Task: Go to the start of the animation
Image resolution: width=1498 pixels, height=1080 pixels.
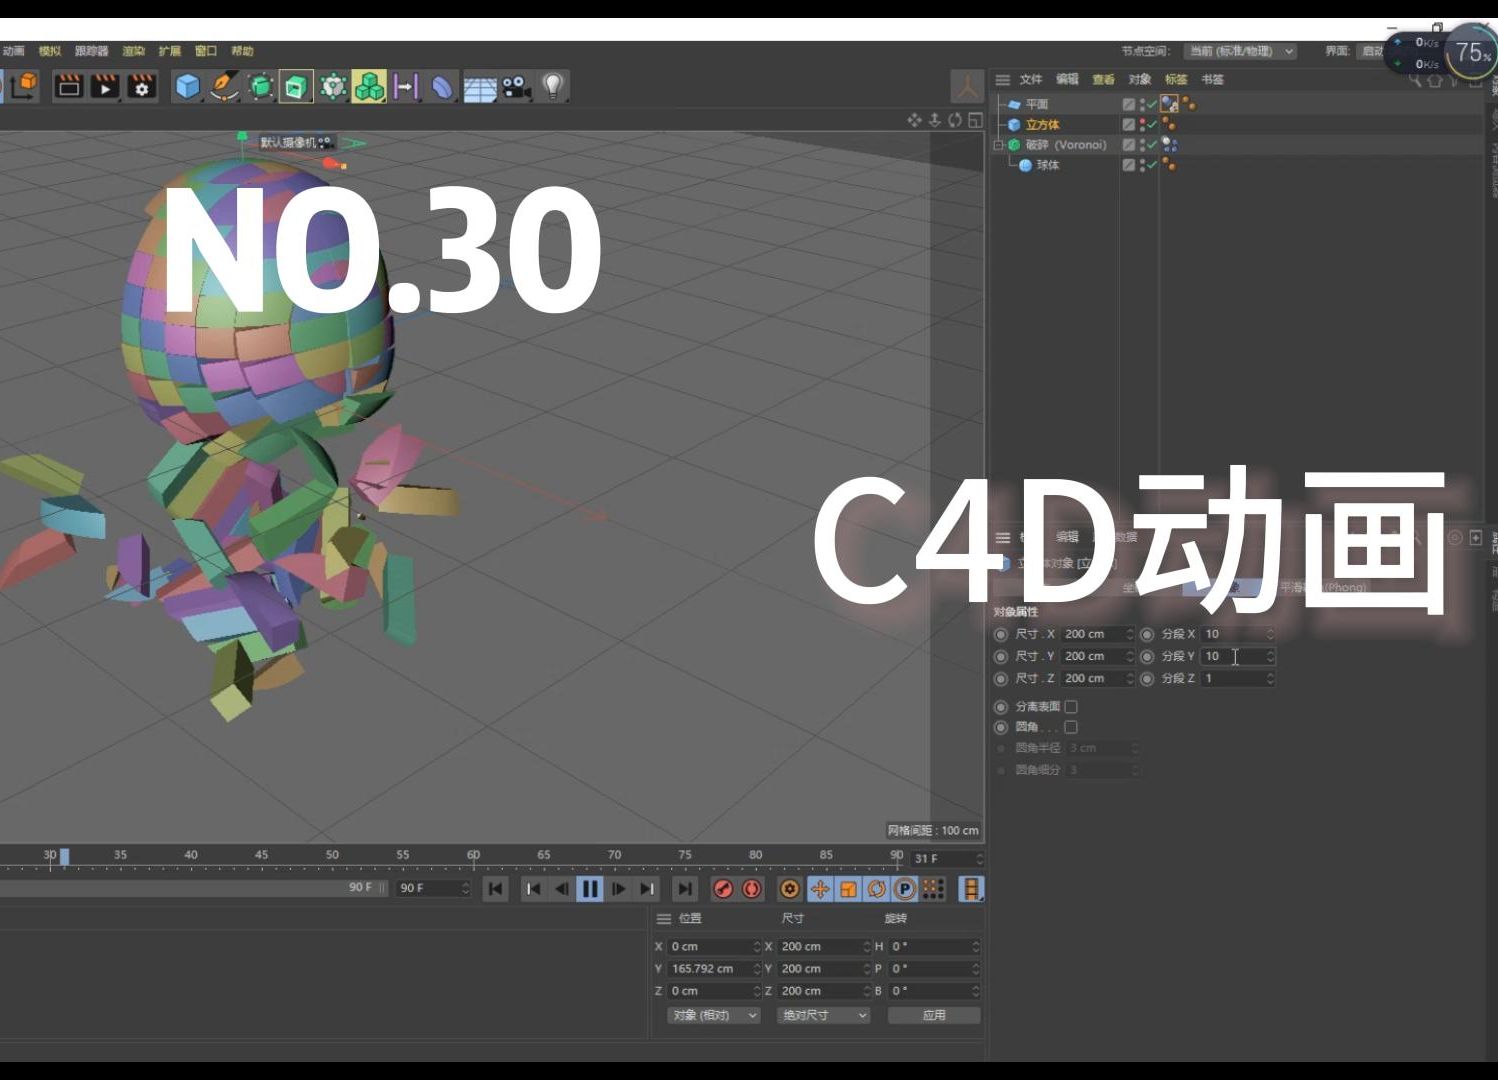Action: point(495,889)
